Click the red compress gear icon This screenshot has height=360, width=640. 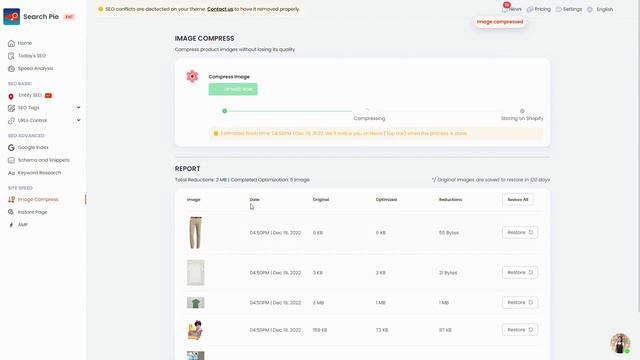pos(192,76)
